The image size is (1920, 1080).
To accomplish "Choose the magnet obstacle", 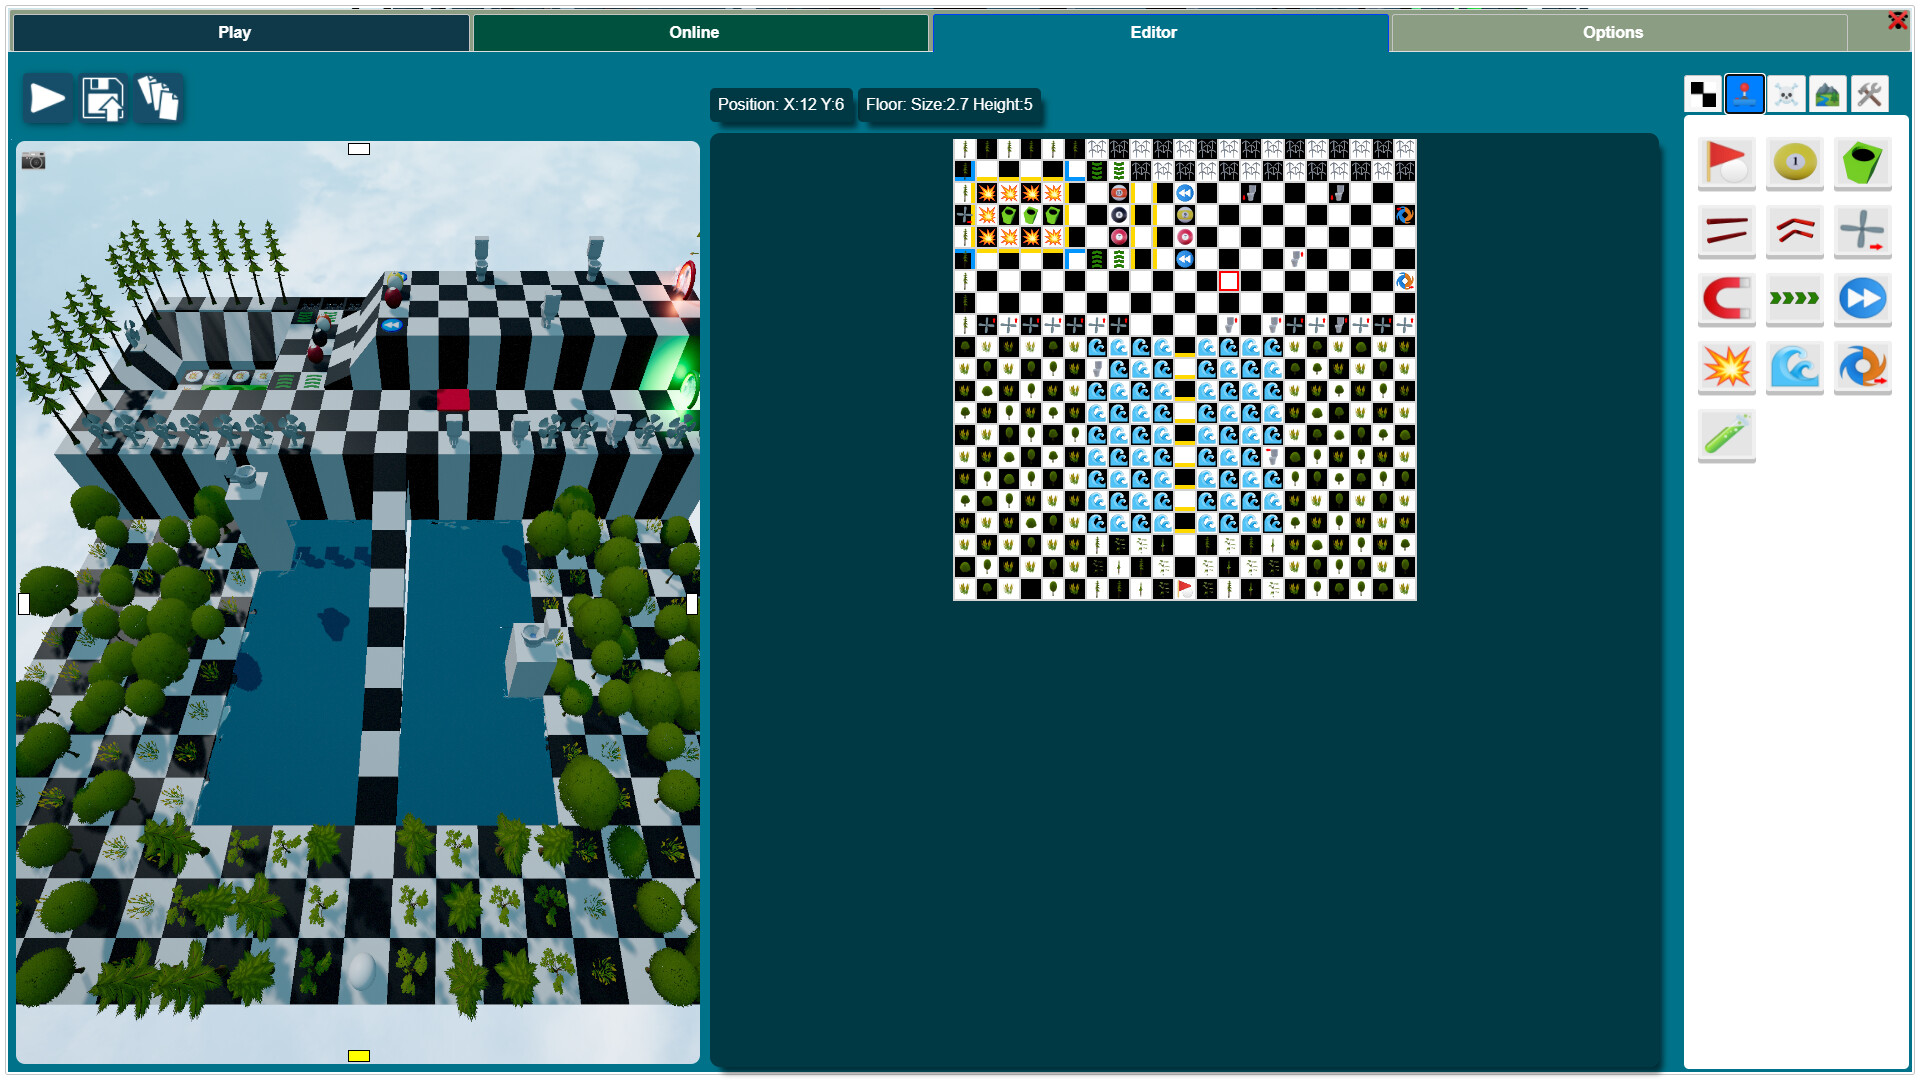I will coord(1727,299).
